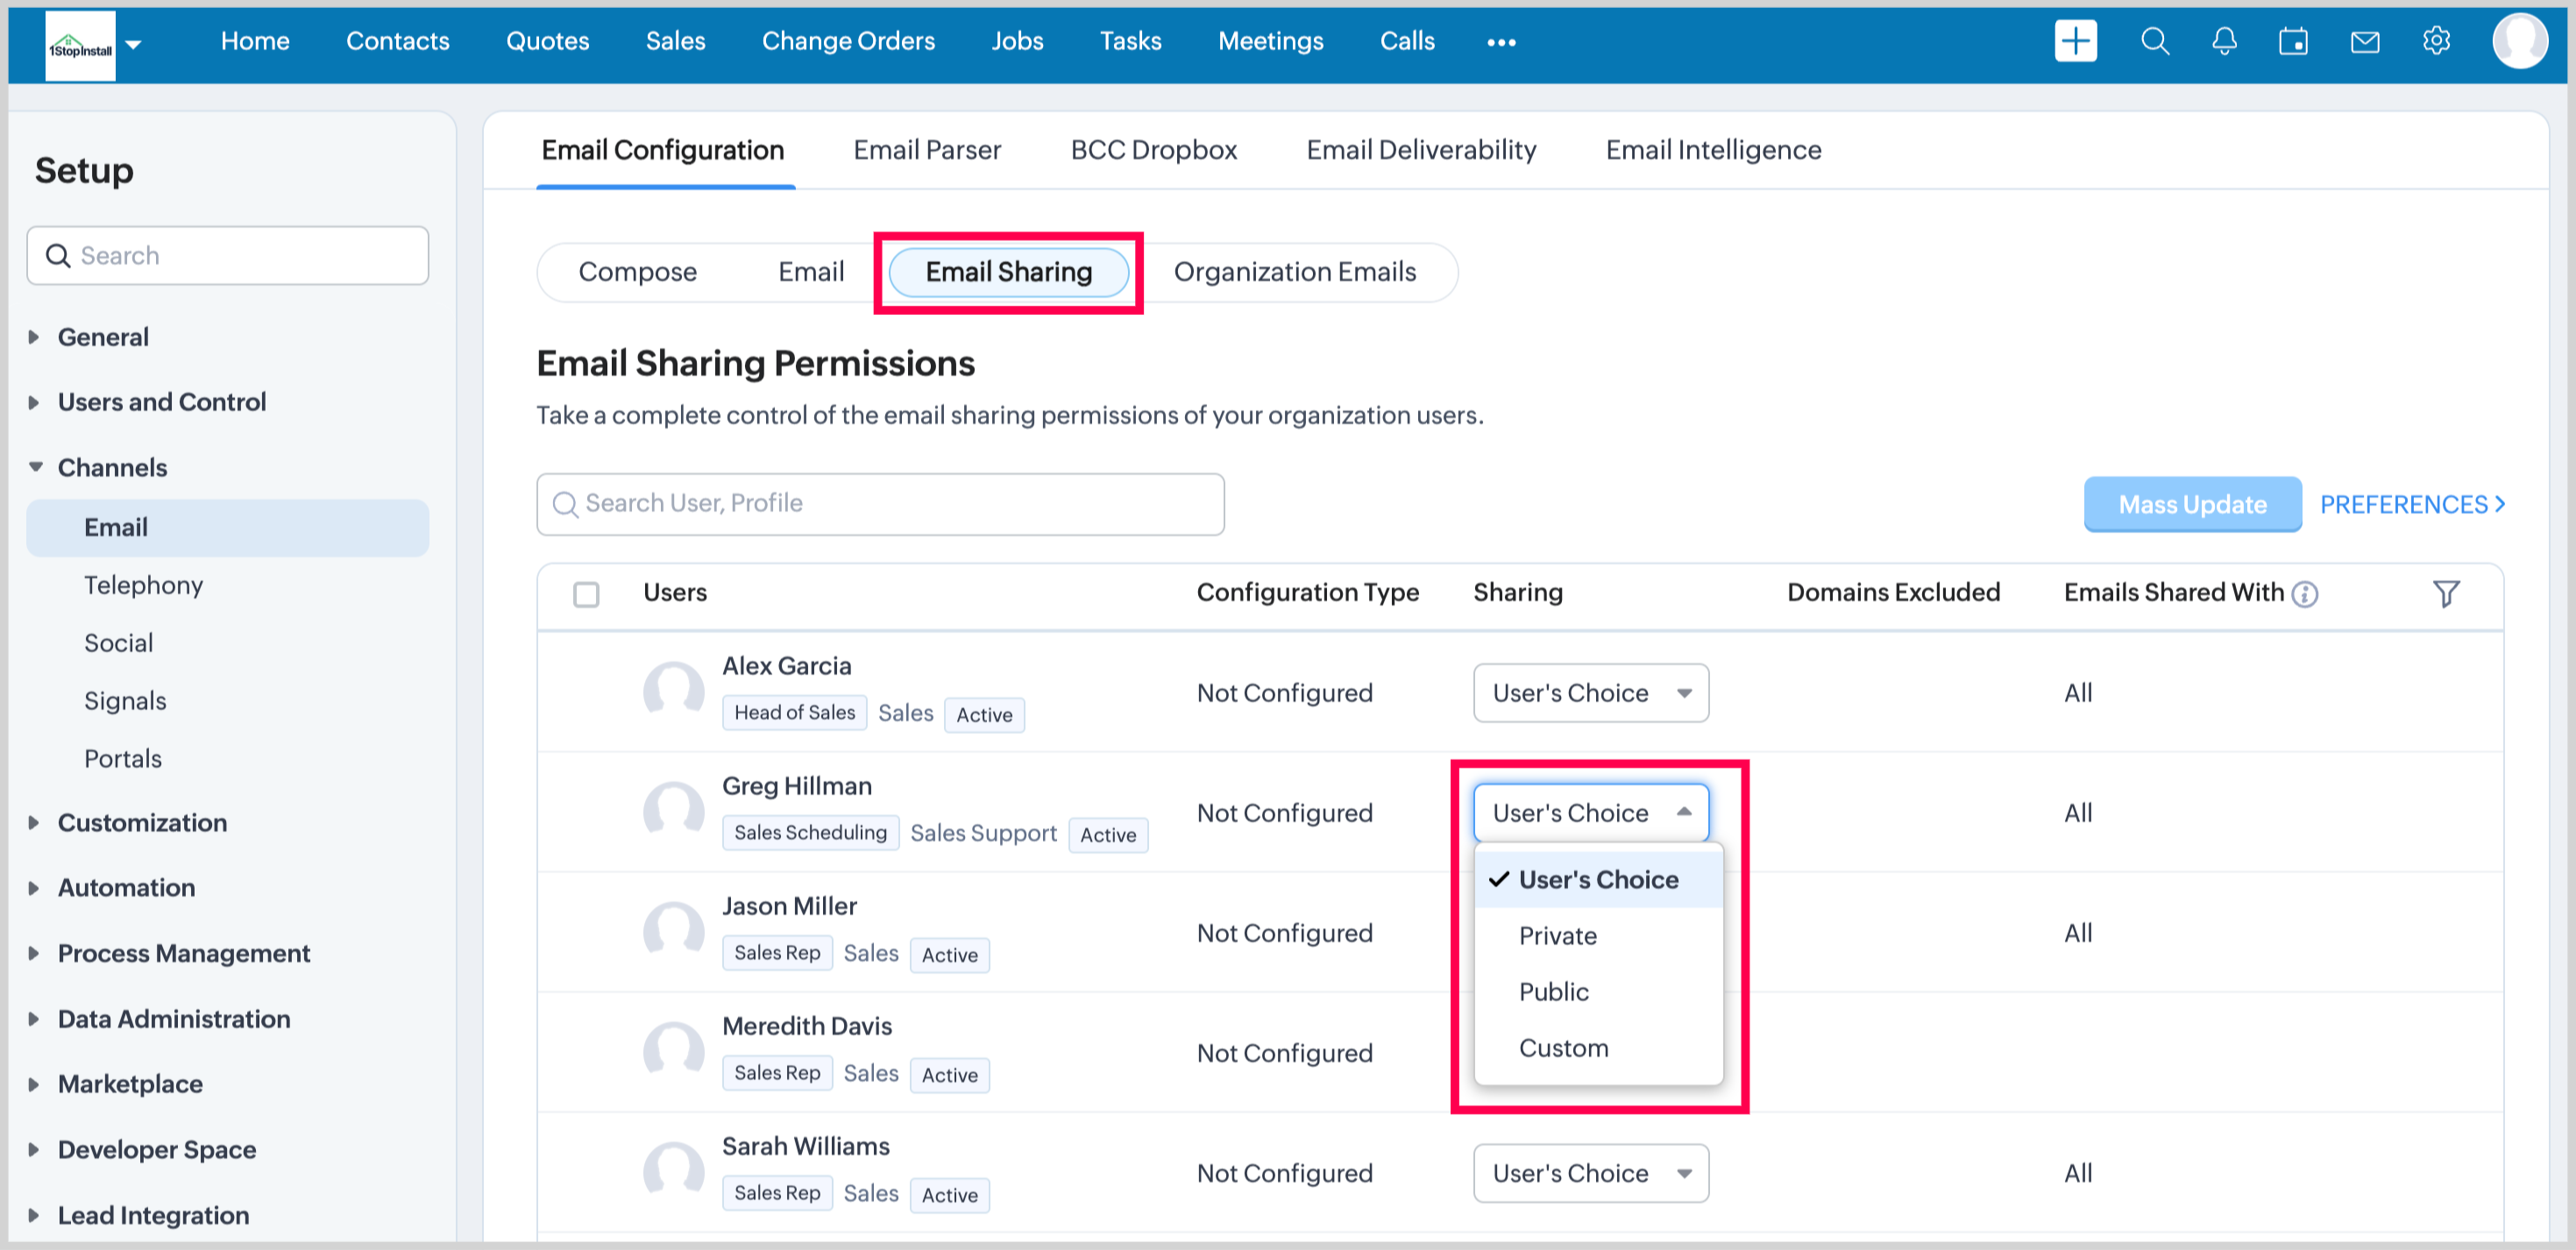The height and width of the screenshot is (1250, 2576).
Task: Open the PREFERENCES link
Action: click(2411, 505)
